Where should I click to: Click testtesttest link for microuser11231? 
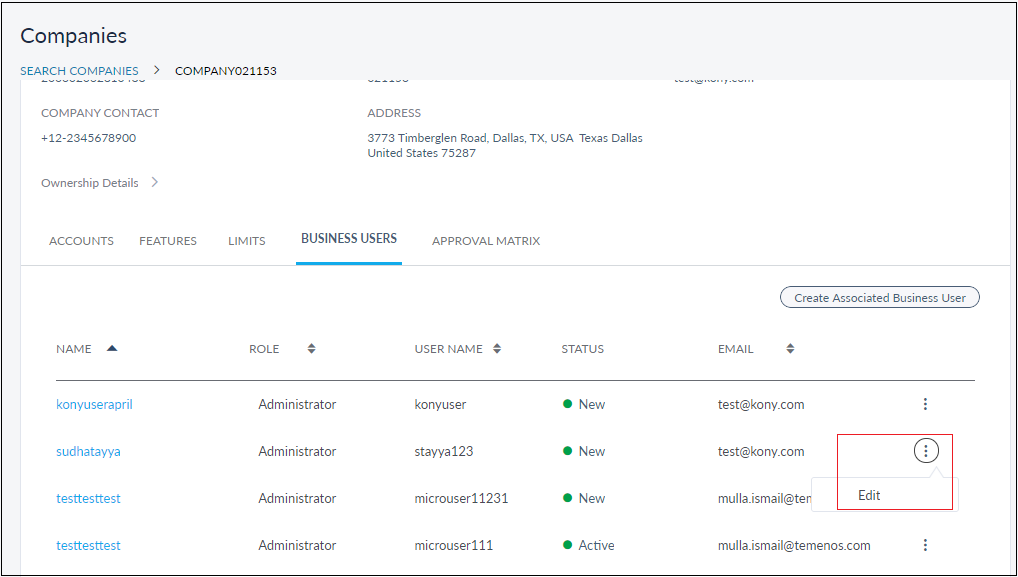(88, 499)
